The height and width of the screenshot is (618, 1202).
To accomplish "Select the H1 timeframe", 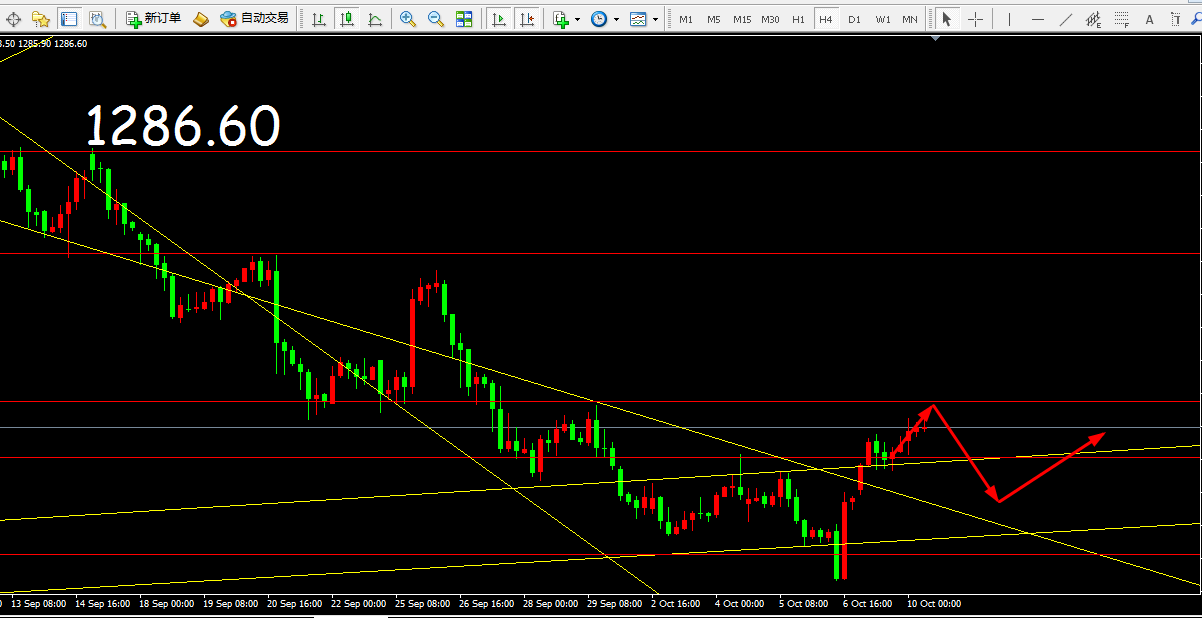I will [798, 19].
